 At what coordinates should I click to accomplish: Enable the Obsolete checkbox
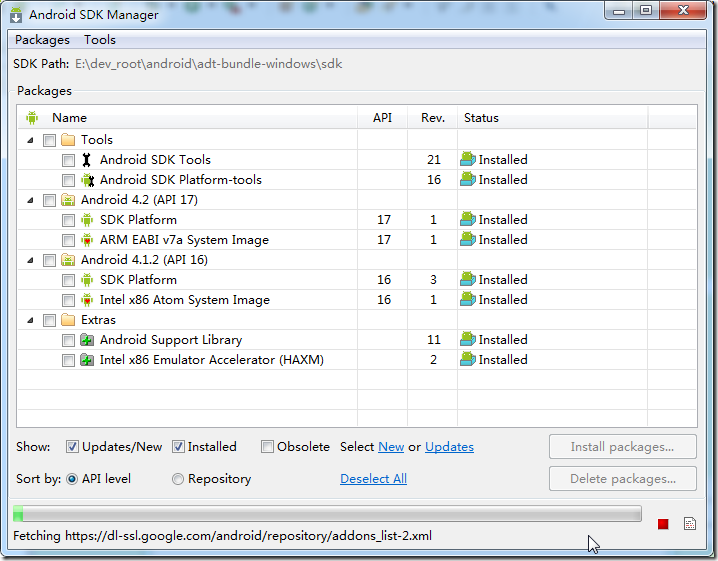pyautogui.click(x=267, y=447)
